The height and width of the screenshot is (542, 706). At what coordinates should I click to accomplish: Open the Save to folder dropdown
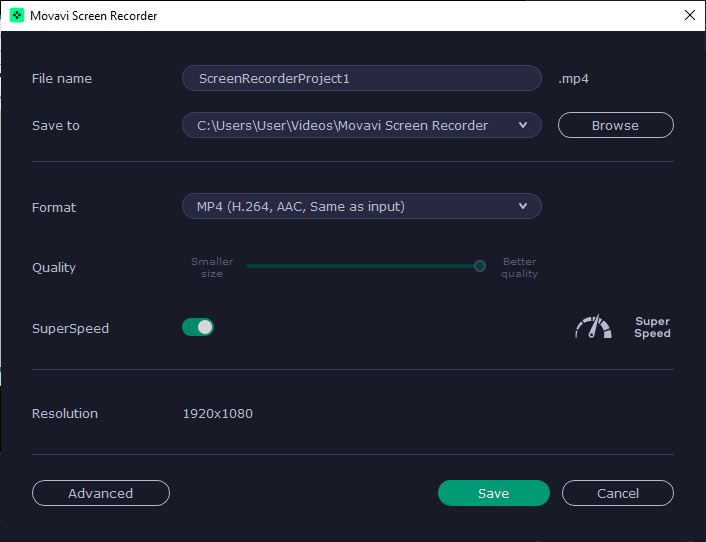coord(362,125)
